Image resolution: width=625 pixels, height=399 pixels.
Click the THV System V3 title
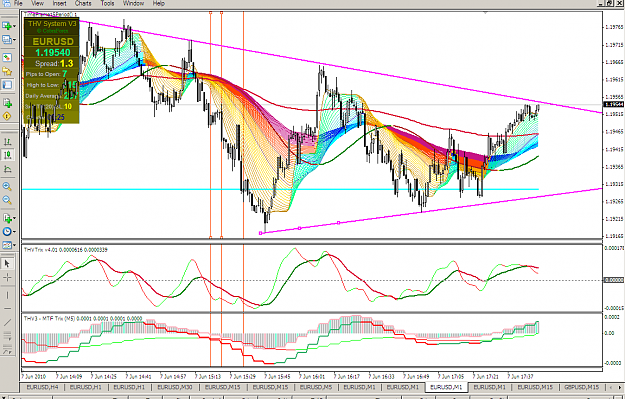52,24
